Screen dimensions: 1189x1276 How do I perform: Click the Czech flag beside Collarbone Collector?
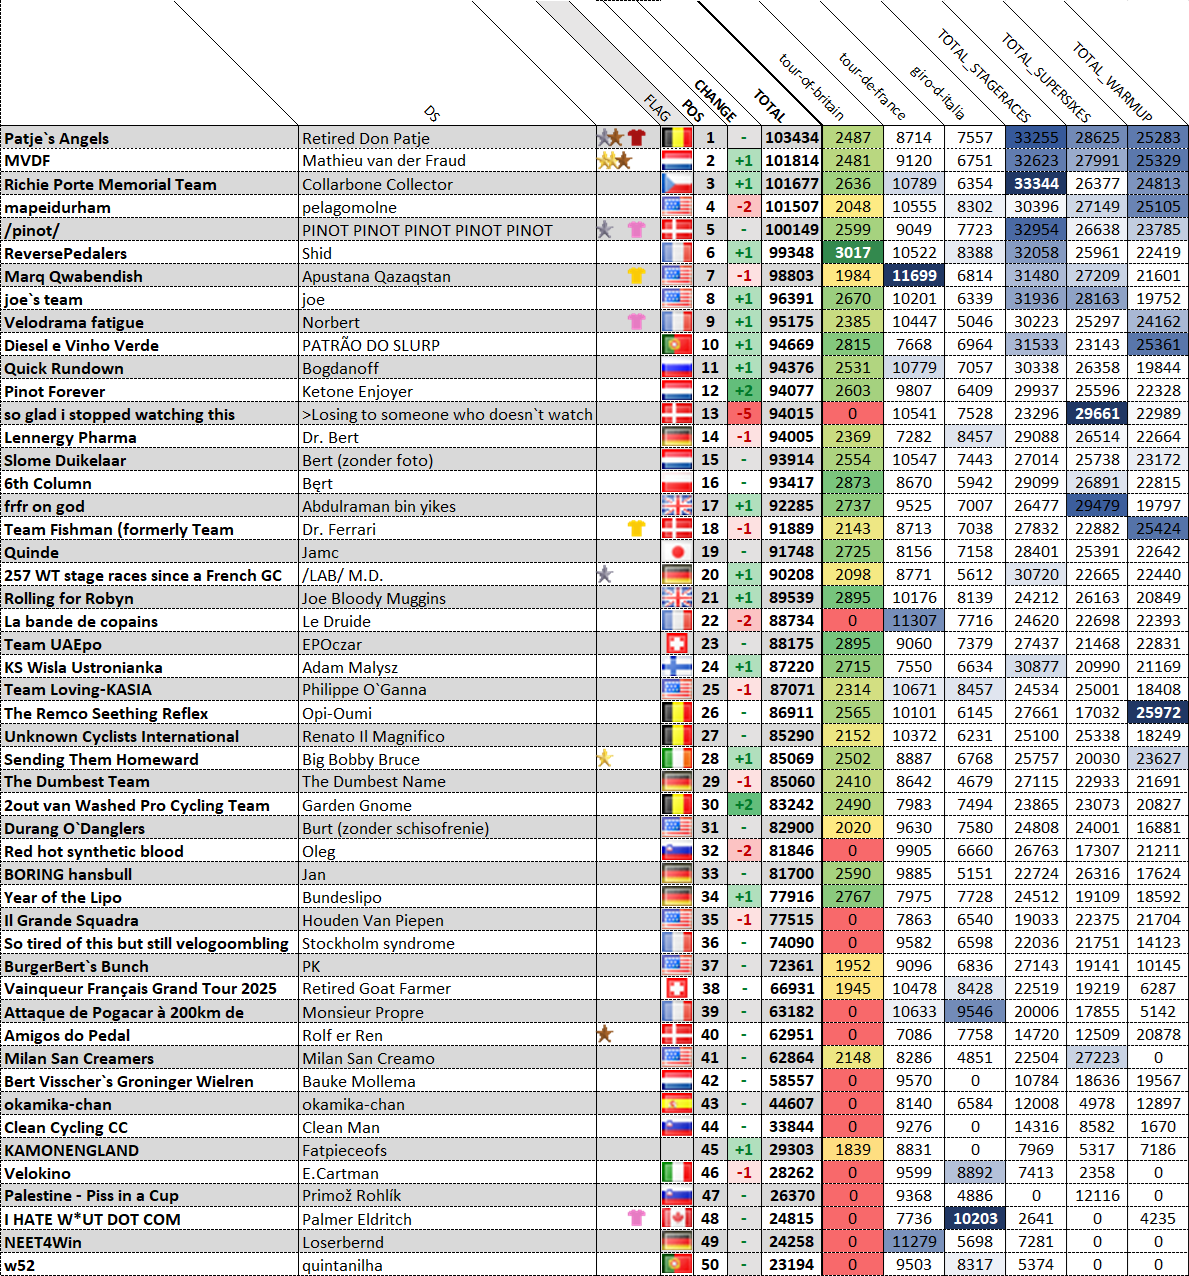pos(677,184)
